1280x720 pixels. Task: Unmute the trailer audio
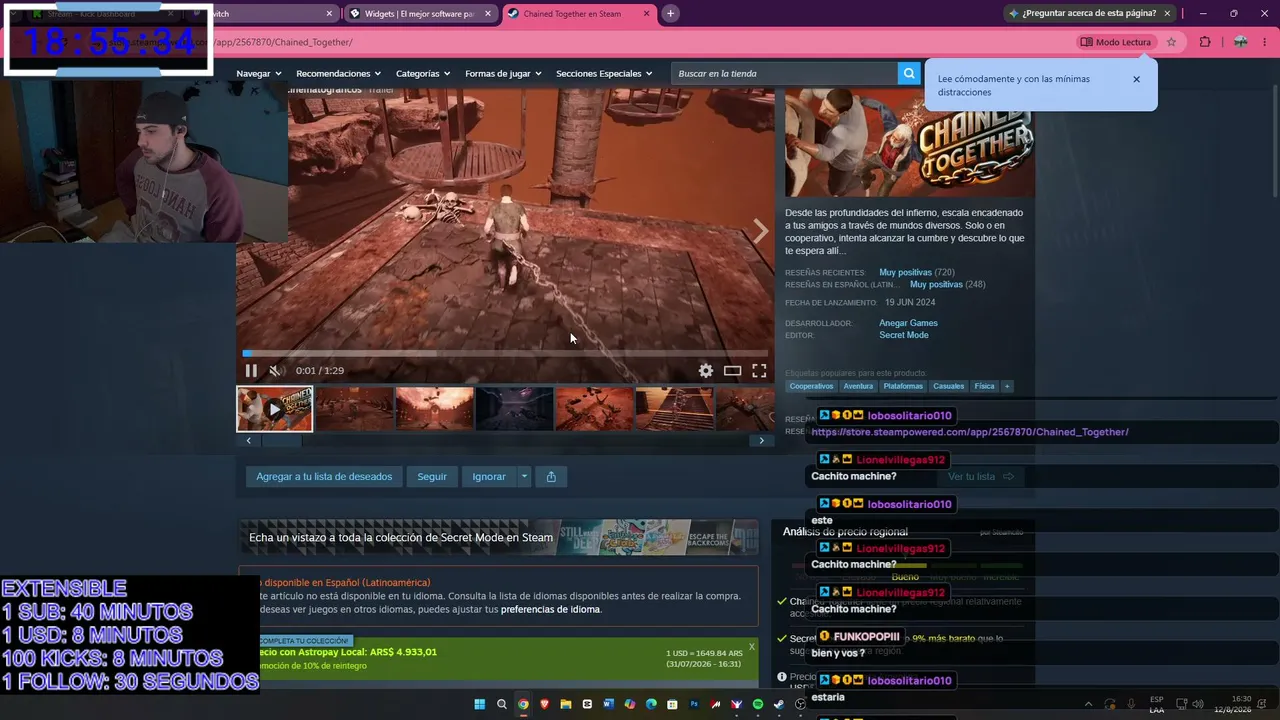click(275, 371)
